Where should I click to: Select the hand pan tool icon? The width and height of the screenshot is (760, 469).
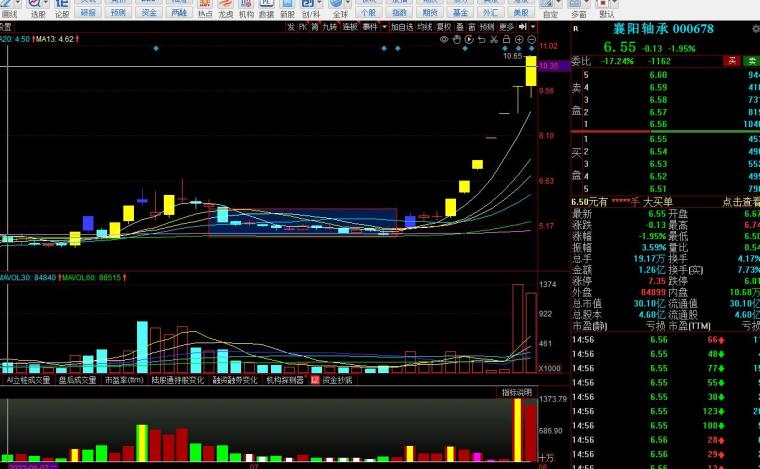[457, 39]
